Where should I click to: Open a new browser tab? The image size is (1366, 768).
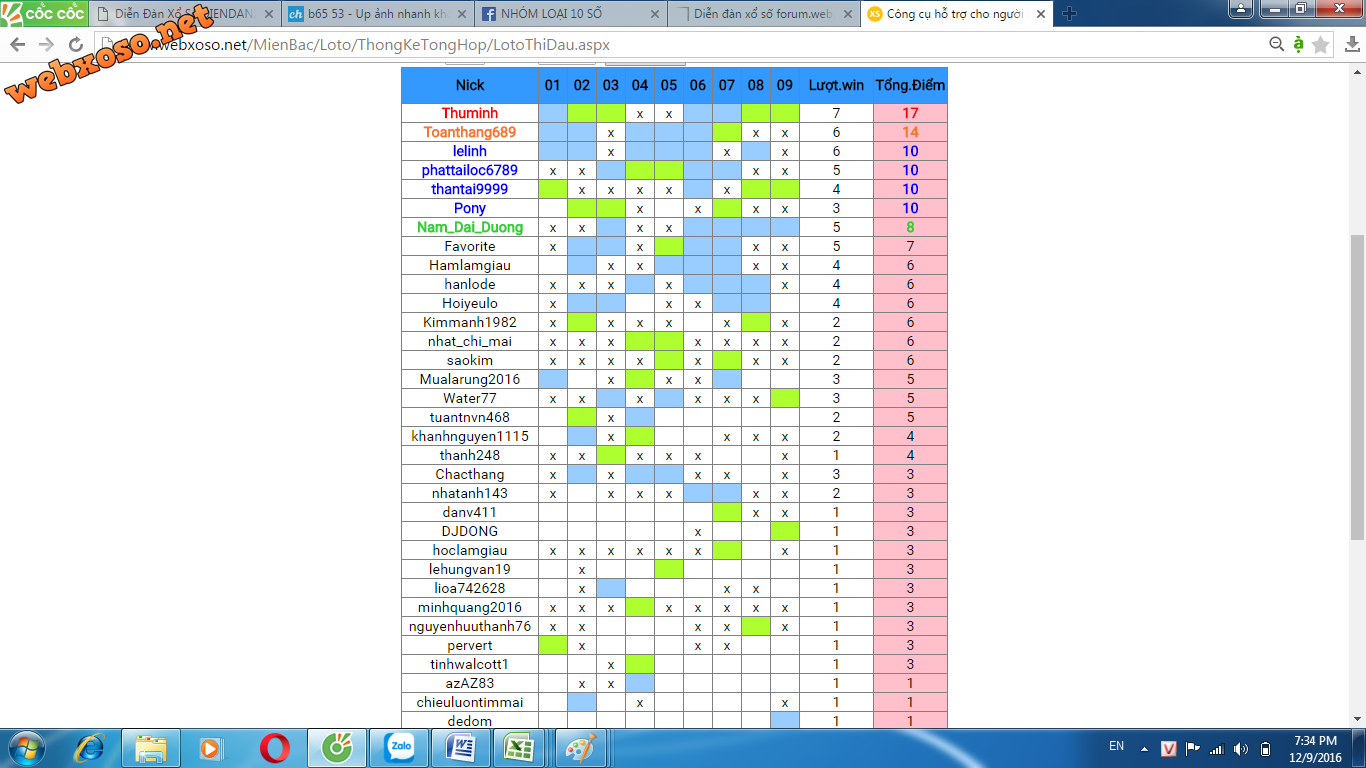[1069, 14]
